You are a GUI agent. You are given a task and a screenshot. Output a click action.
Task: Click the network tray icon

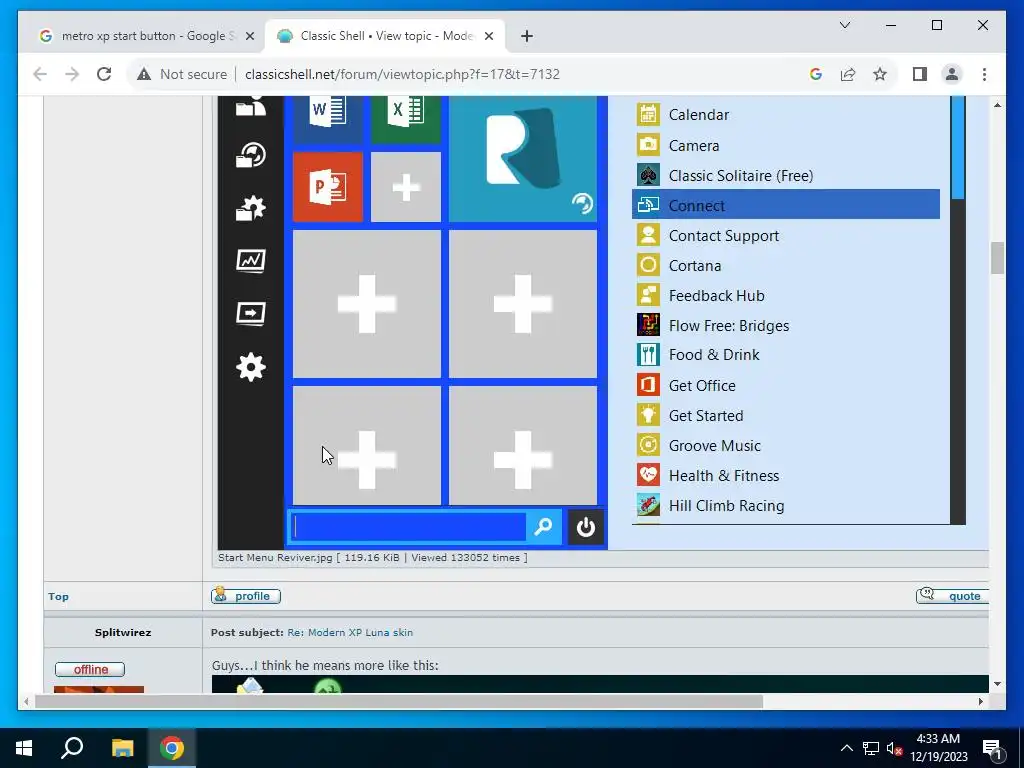[x=871, y=748]
